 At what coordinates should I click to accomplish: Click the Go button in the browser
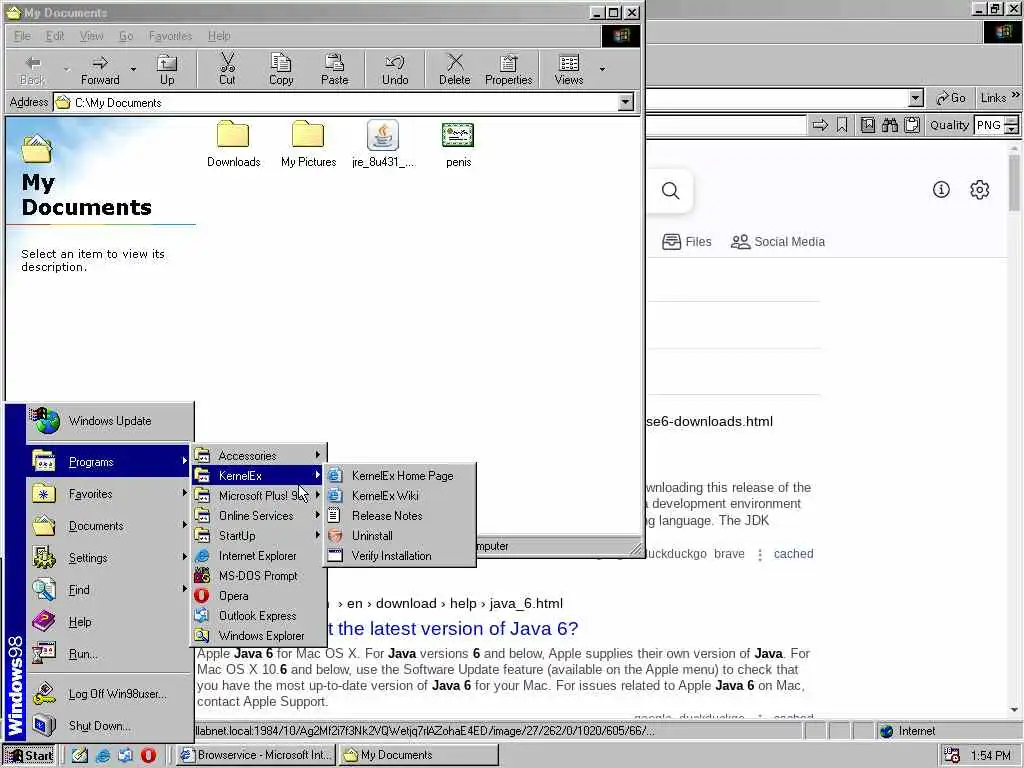click(x=950, y=98)
